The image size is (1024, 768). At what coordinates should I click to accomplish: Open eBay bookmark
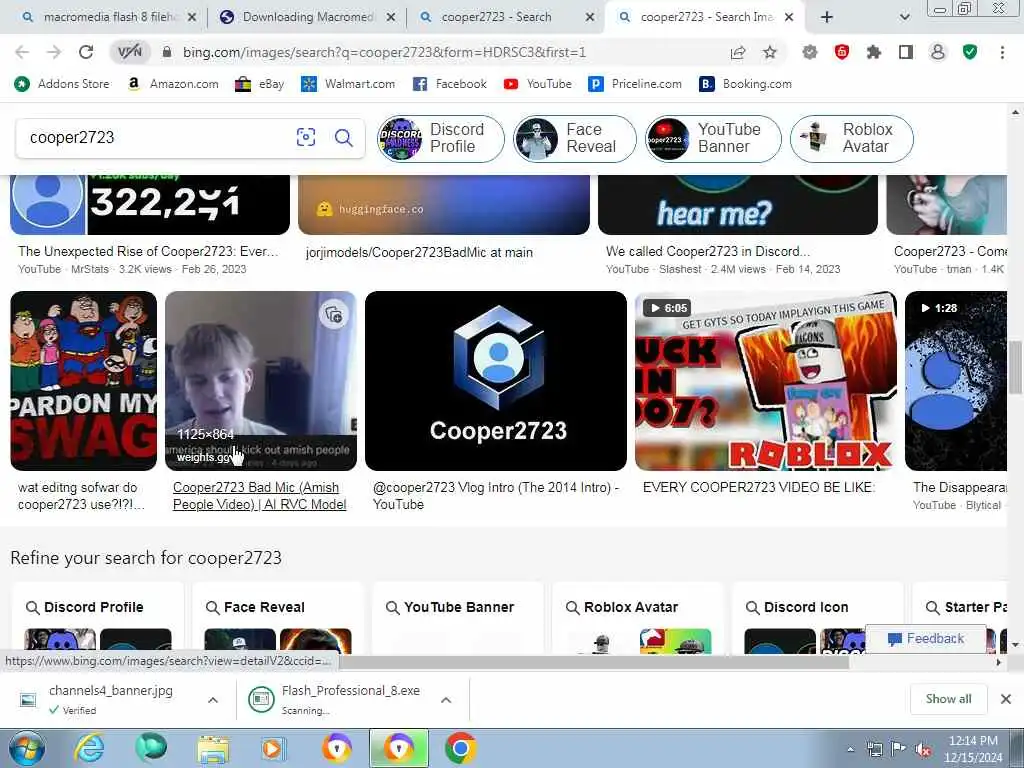tap(260, 84)
